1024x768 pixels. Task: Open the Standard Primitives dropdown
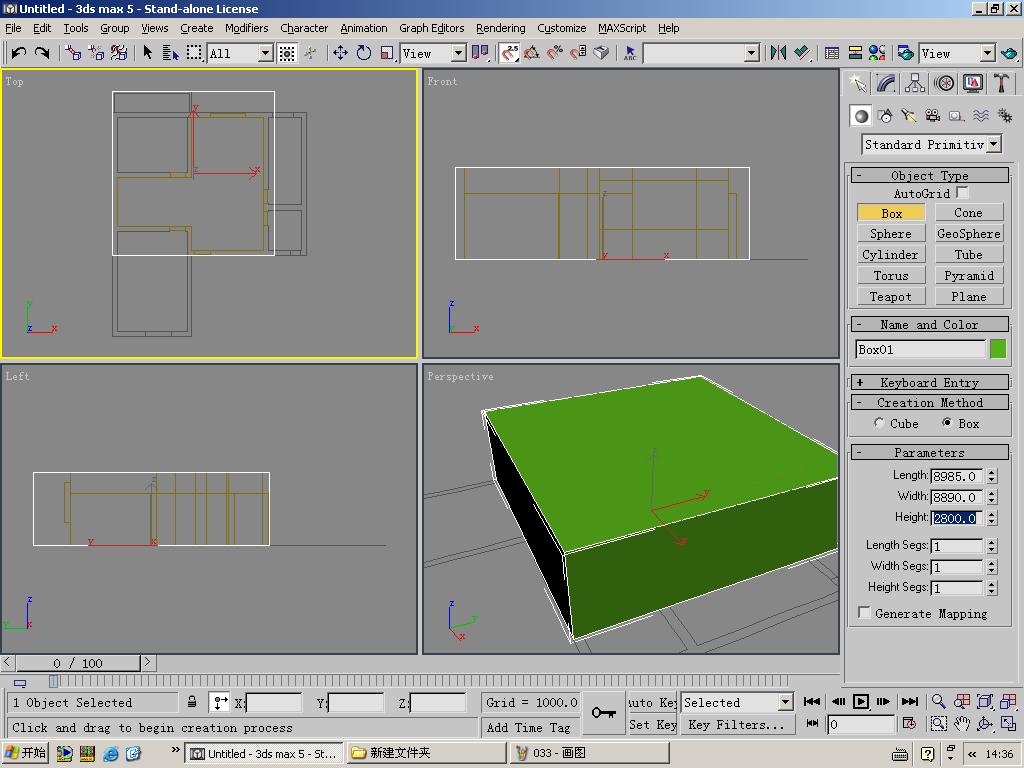[993, 144]
